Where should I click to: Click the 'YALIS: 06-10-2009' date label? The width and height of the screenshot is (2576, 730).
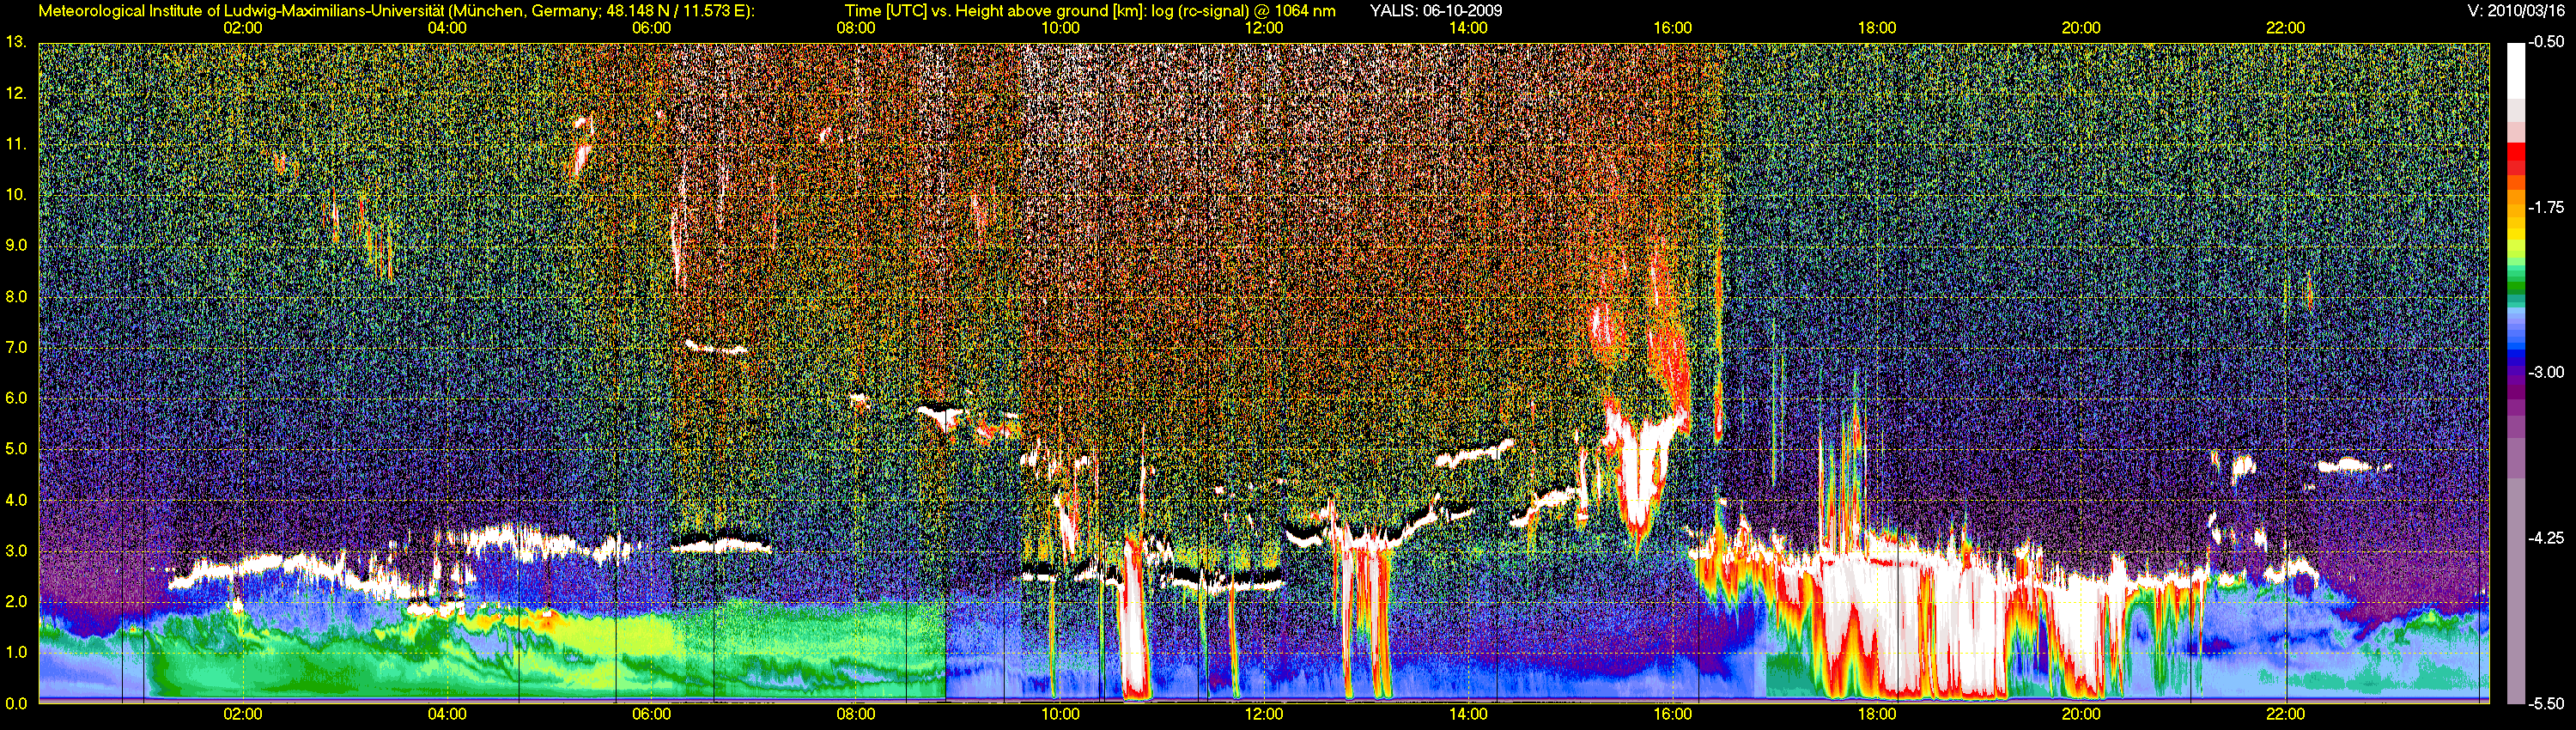point(1435,10)
